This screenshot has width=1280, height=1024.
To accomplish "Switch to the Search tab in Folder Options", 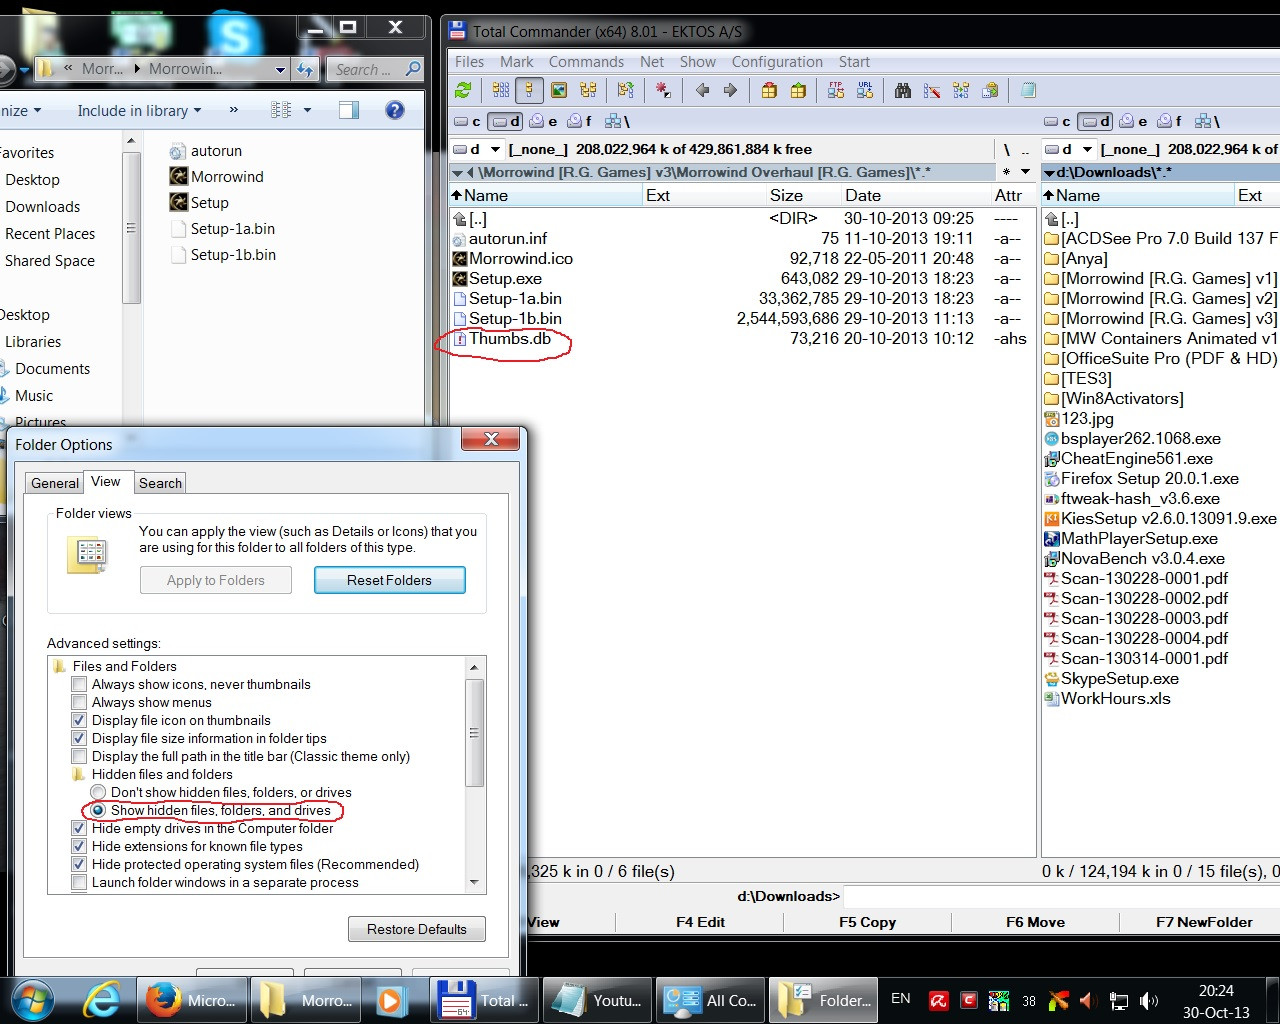I will 160,483.
